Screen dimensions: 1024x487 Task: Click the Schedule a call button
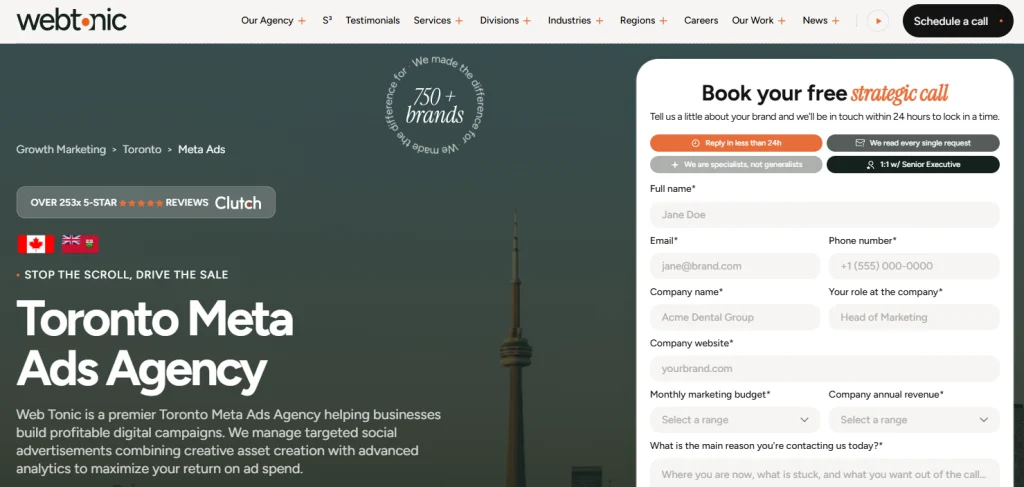957,21
